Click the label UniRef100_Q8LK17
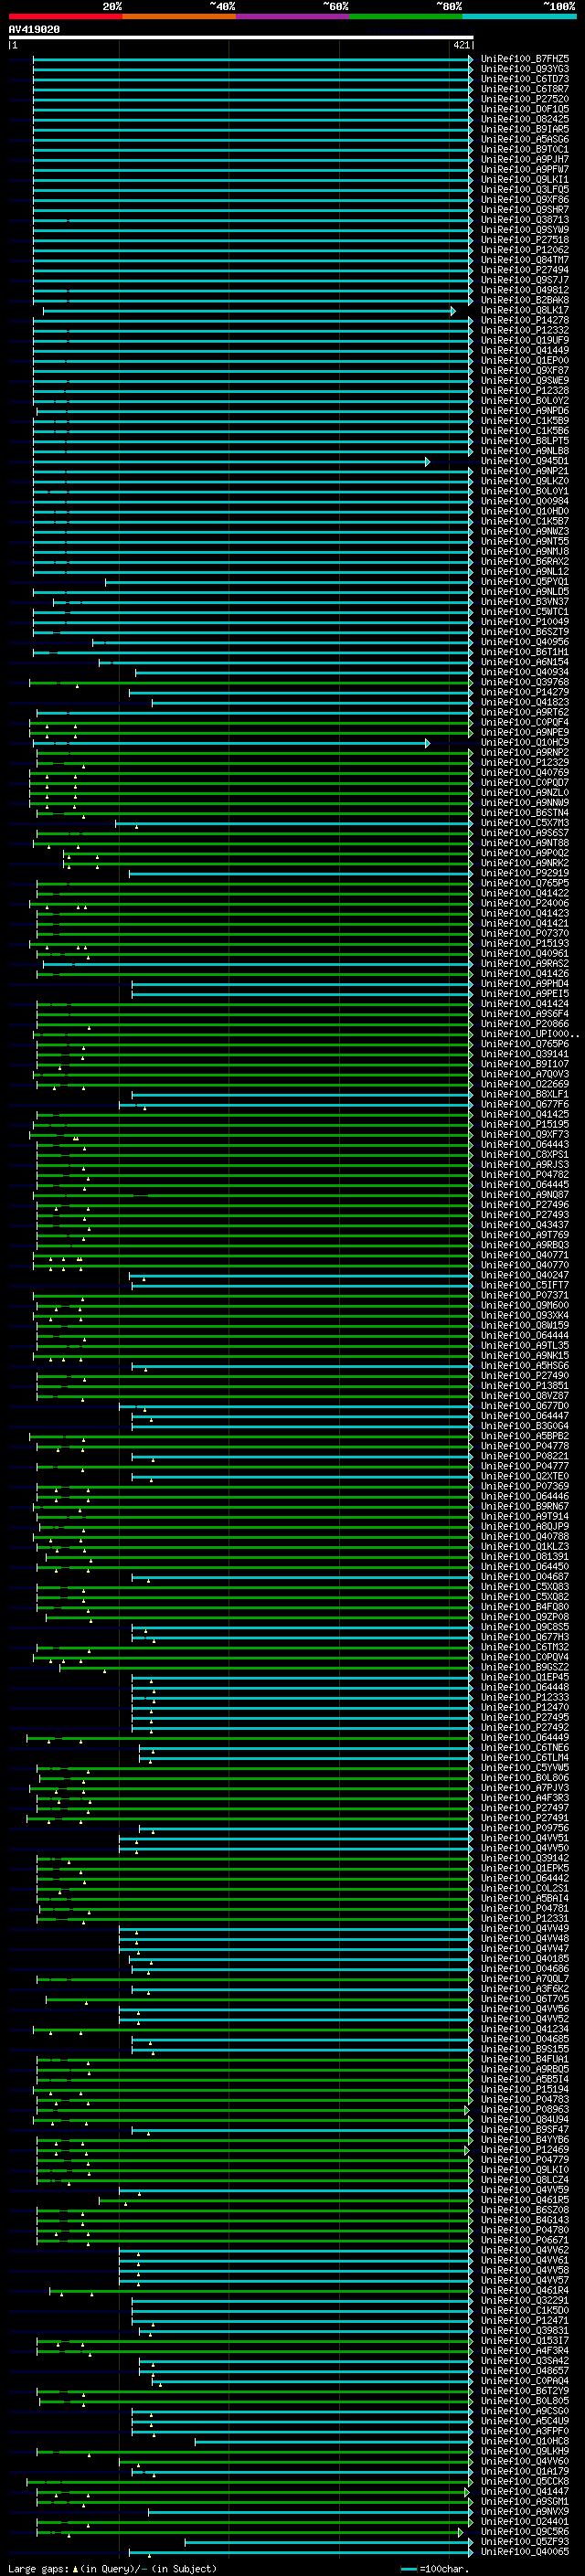The height and width of the screenshot is (2576, 585). point(525,310)
